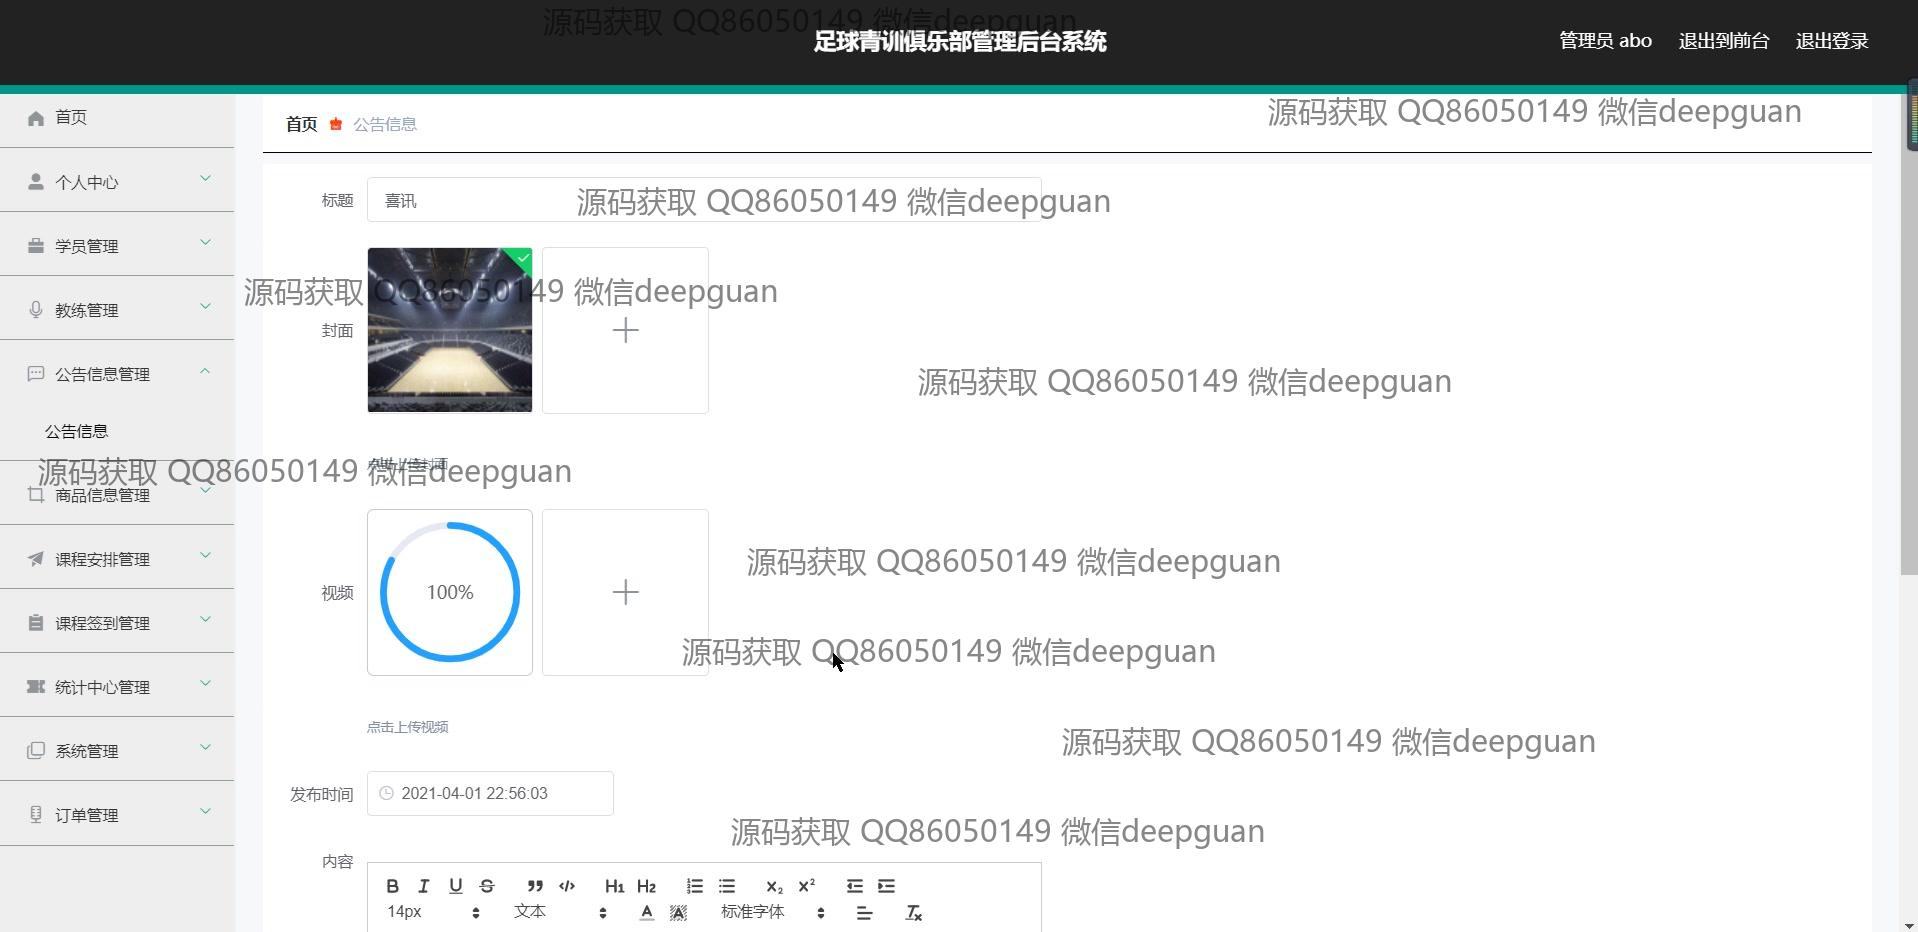Increase the text indent
This screenshot has height=932, width=1918.
[x=886, y=886]
